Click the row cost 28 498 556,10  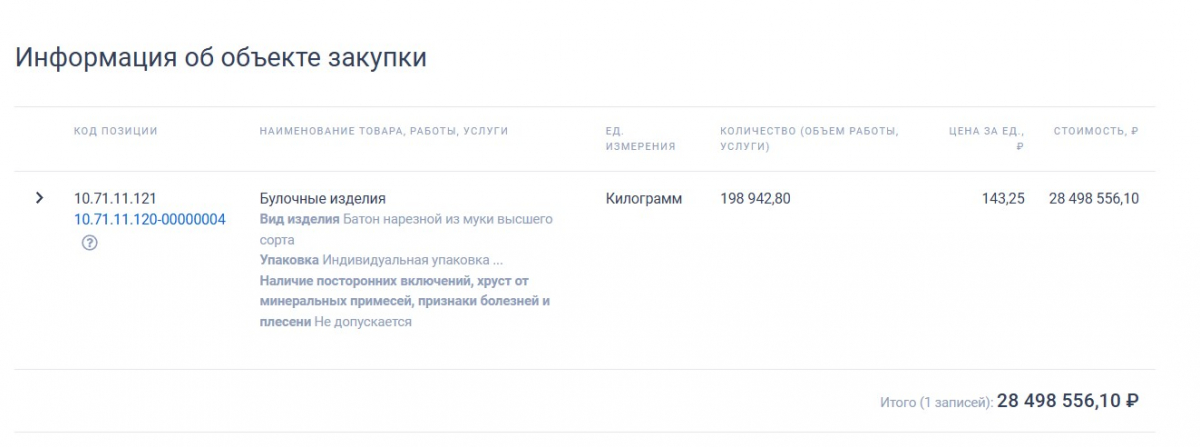point(1094,198)
